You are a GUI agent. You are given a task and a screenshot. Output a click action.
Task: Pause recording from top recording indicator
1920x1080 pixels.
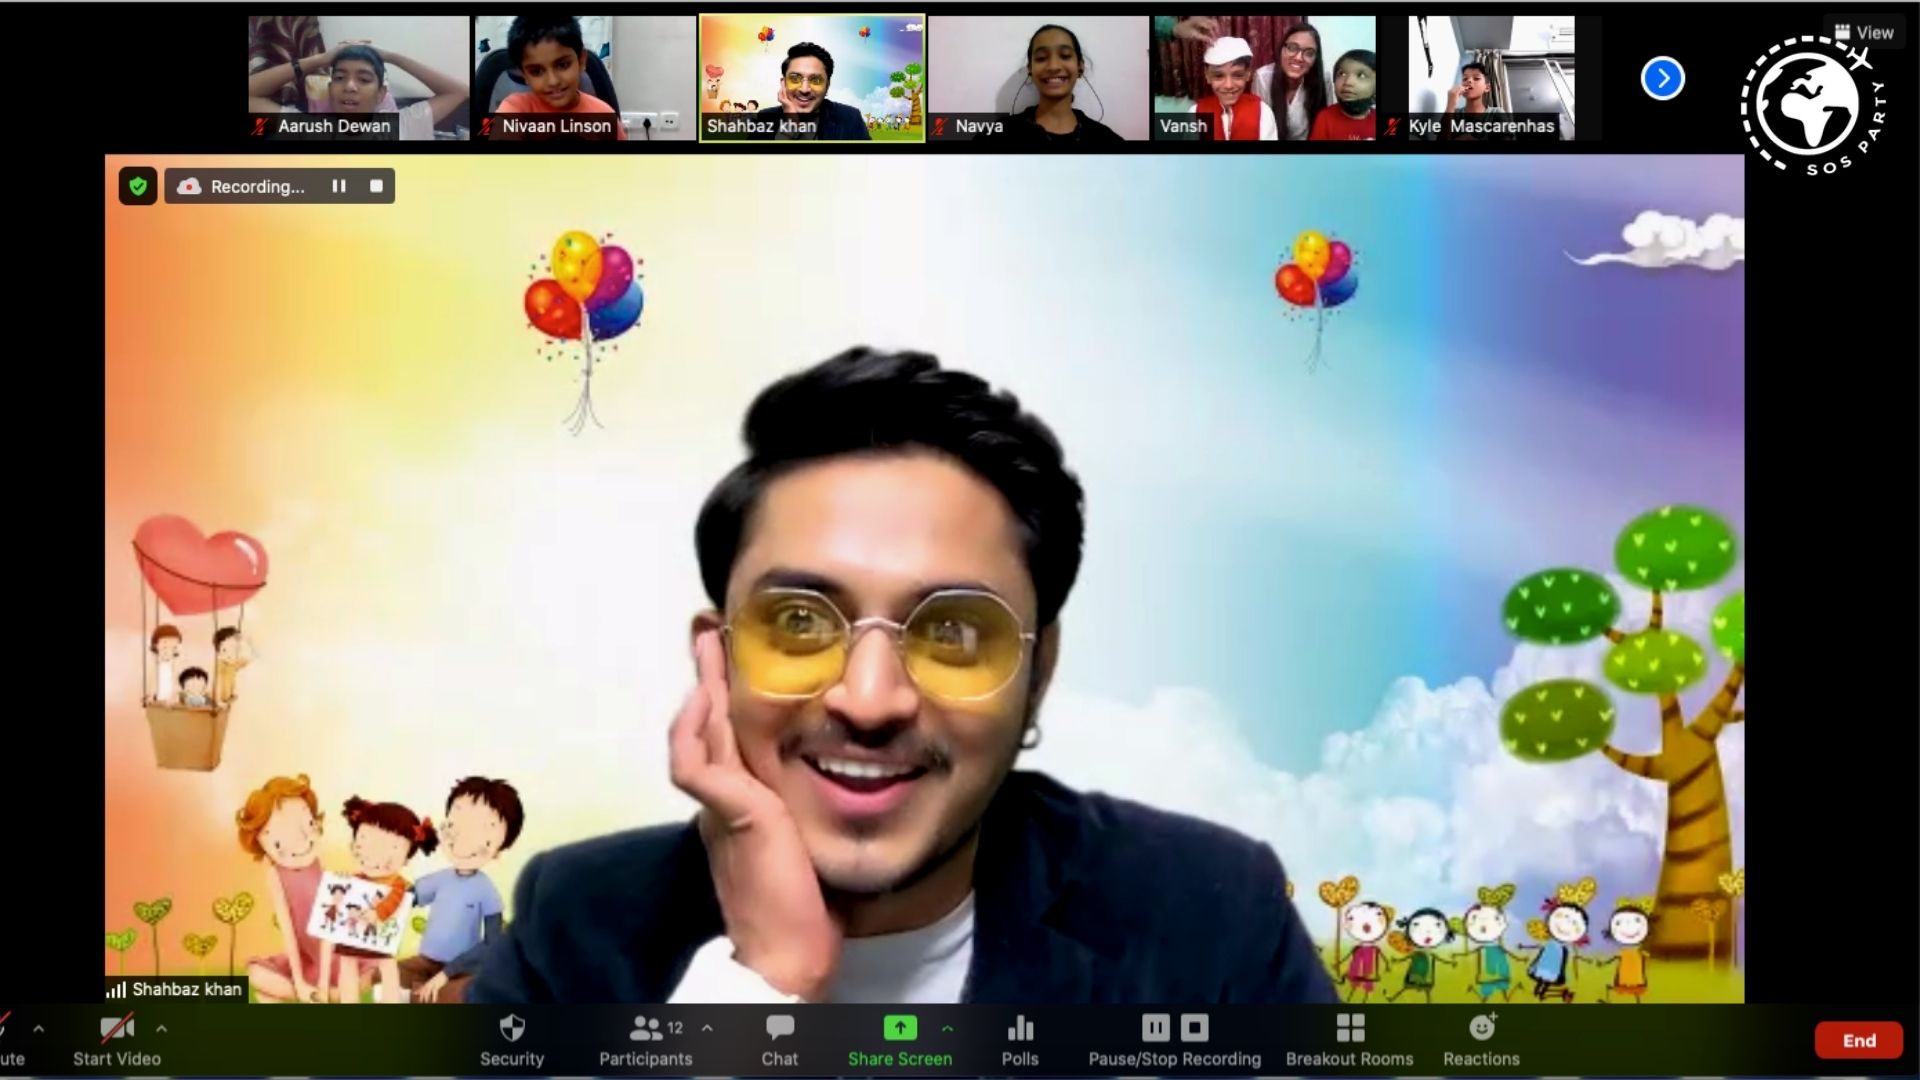tap(339, 186)
